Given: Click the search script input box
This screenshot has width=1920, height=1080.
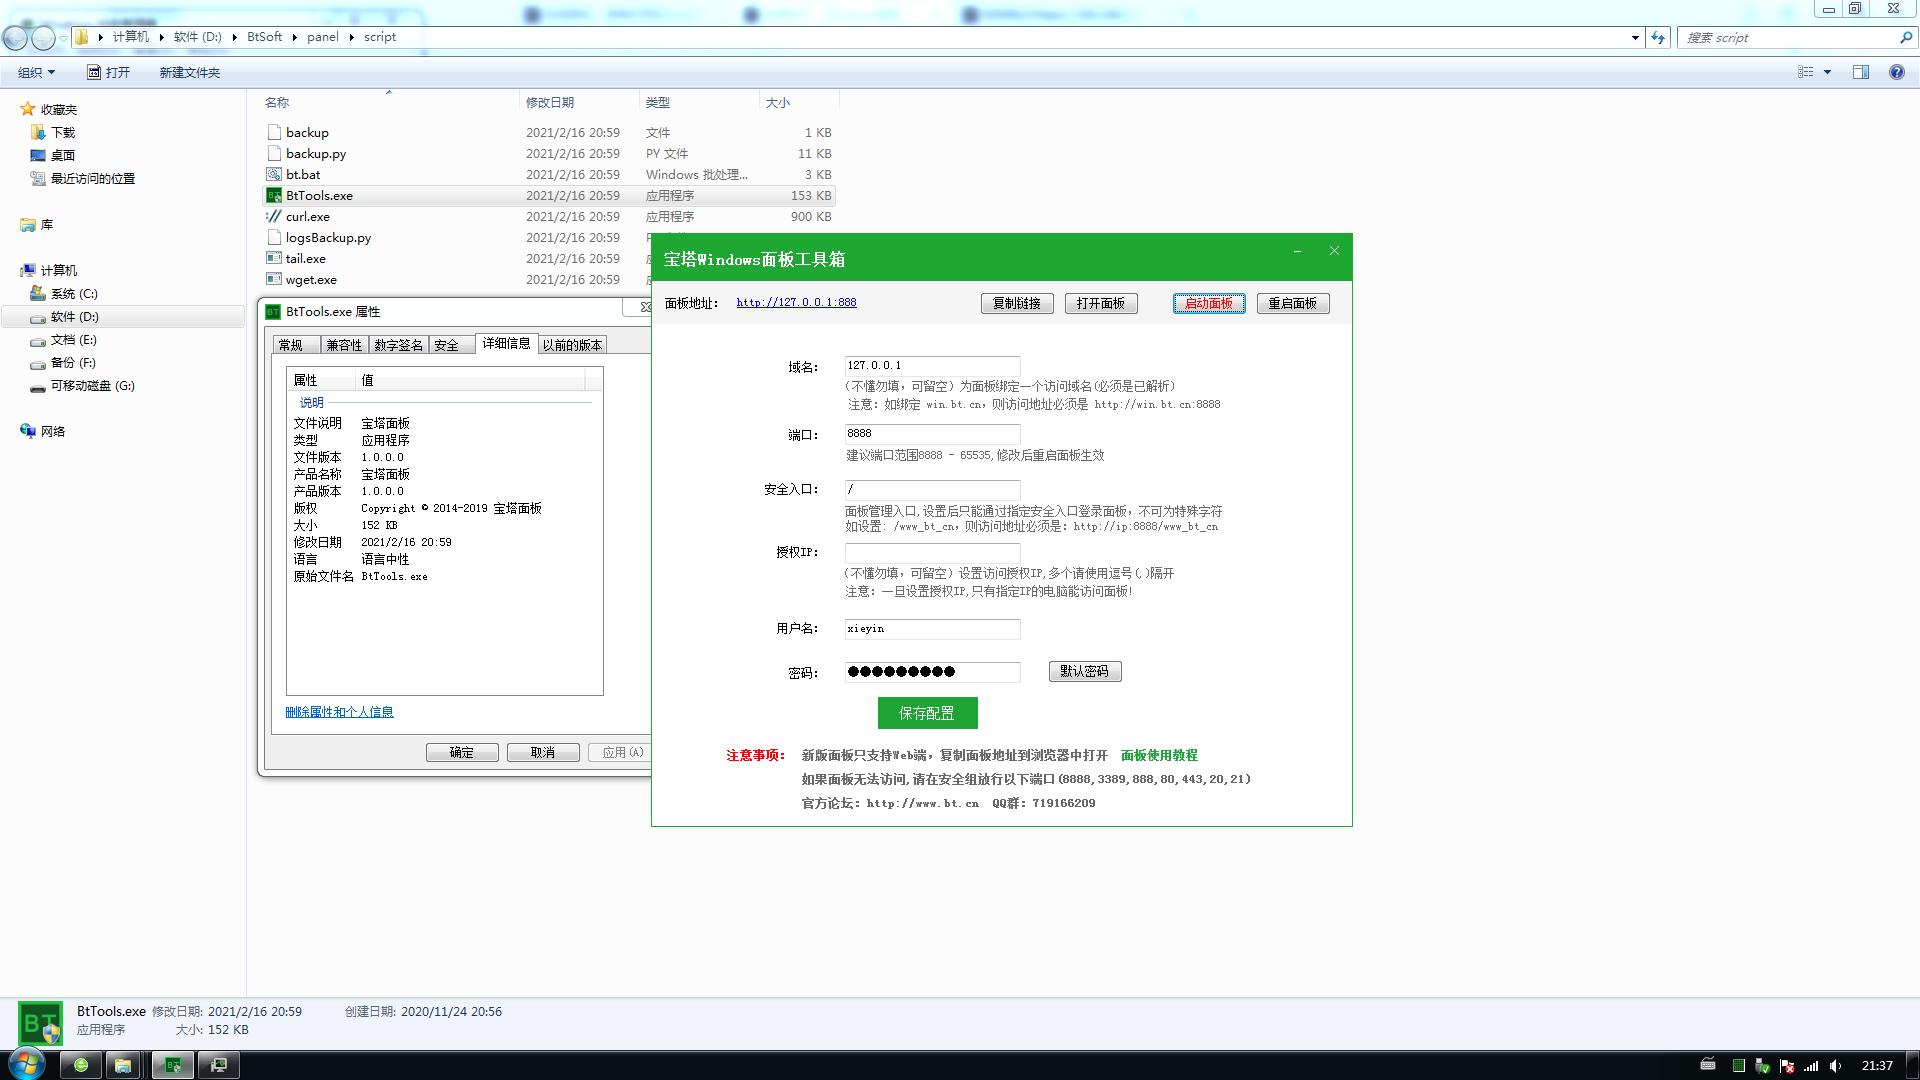Looking at the screenshot, I should (x=1790, y=38).
